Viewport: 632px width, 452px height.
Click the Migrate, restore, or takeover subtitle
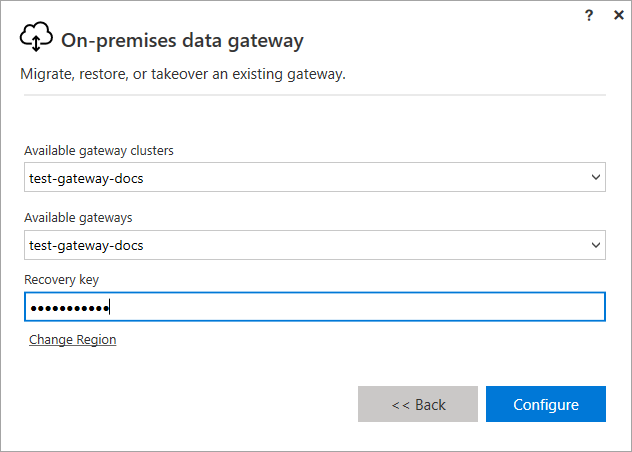[x=183, y=75]
